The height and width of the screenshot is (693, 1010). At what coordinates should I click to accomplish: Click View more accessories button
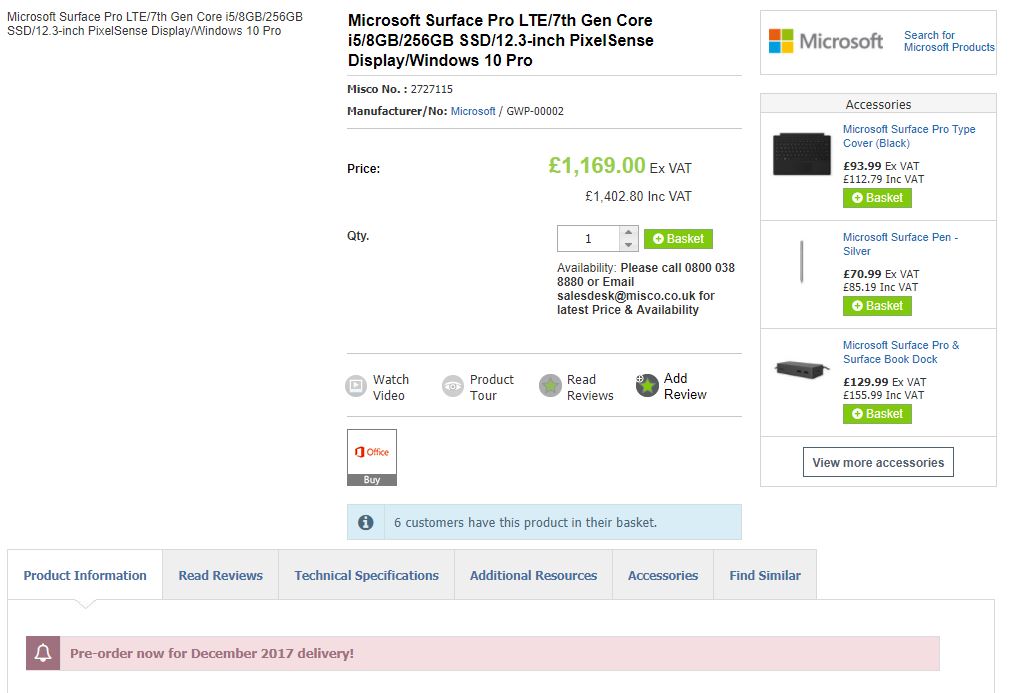point(878,463)
